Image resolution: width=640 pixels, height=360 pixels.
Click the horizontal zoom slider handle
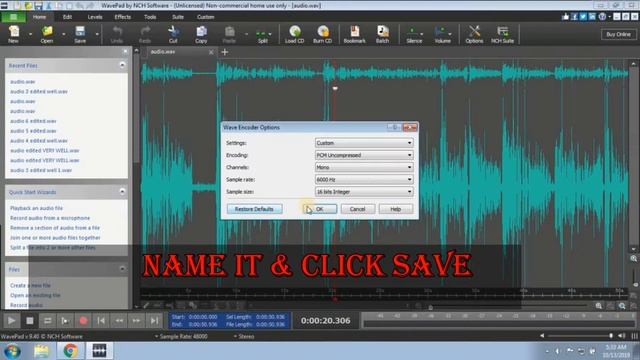coord(430,307)
